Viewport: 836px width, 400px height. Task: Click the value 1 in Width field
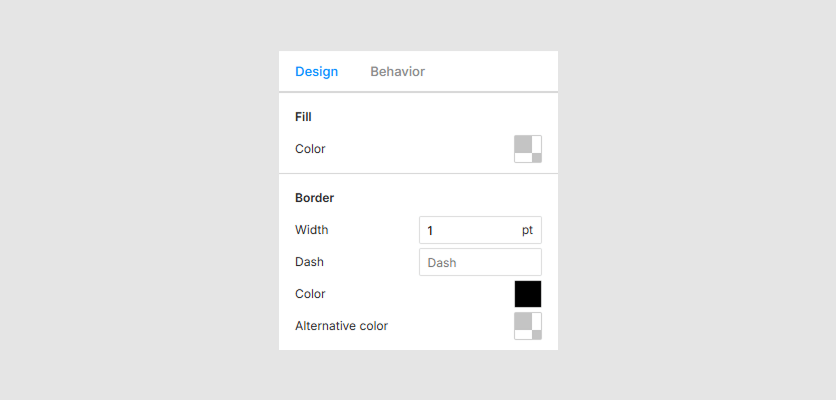pyautogui.click(x=431, y=231)
